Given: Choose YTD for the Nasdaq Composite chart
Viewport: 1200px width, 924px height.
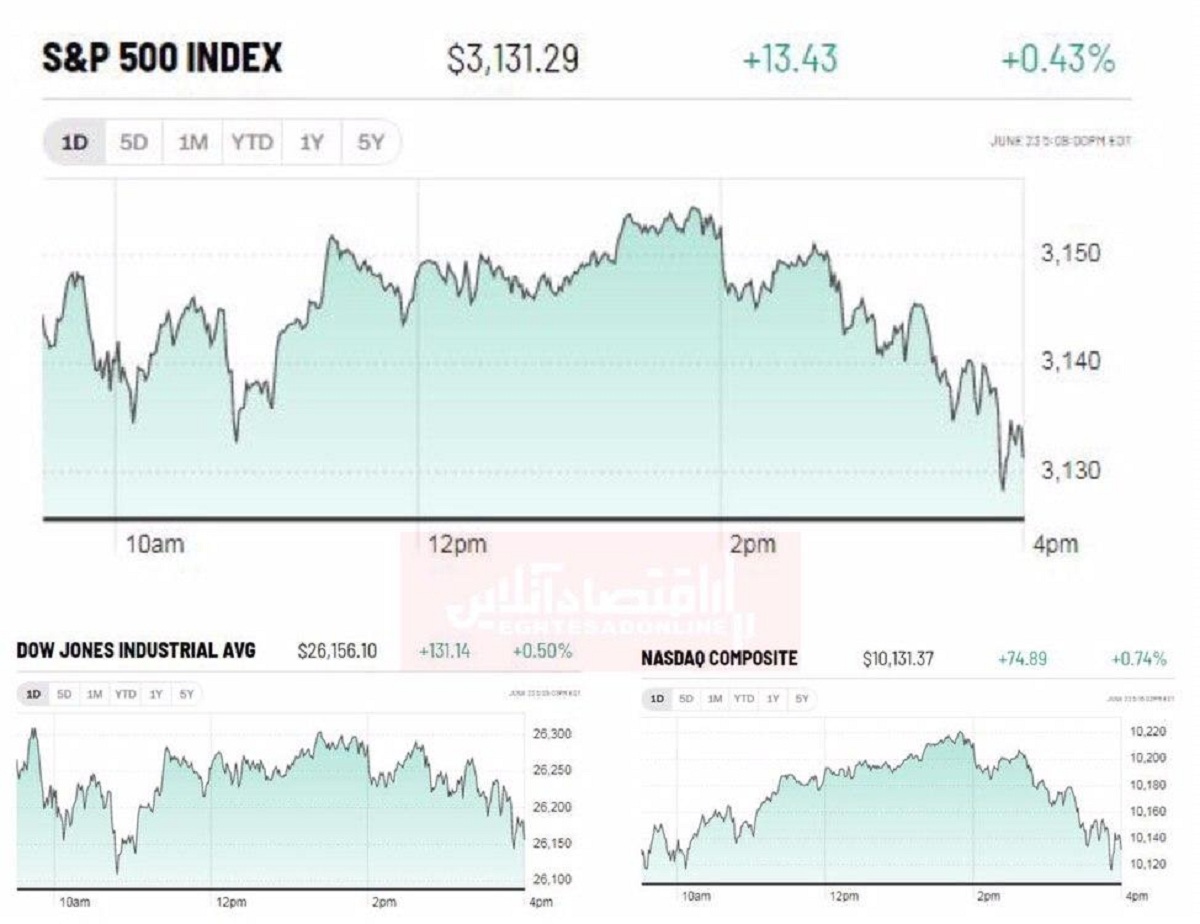Looking at the screenshot, I should 743,699.
